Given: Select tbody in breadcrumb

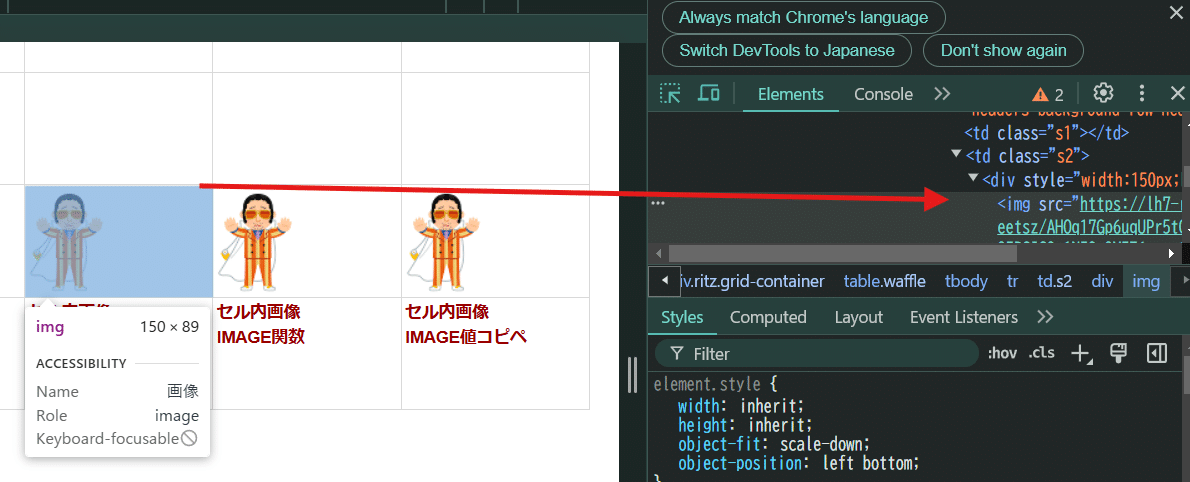Looking at the screenshot, I should (966, 282).
